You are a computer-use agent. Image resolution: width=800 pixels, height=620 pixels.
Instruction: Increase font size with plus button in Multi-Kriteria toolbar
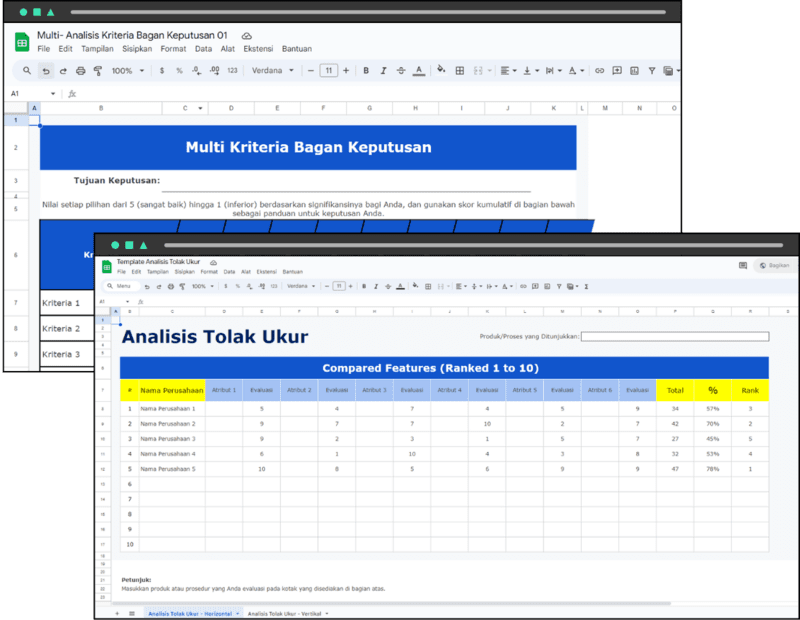[x=346, y=71]
